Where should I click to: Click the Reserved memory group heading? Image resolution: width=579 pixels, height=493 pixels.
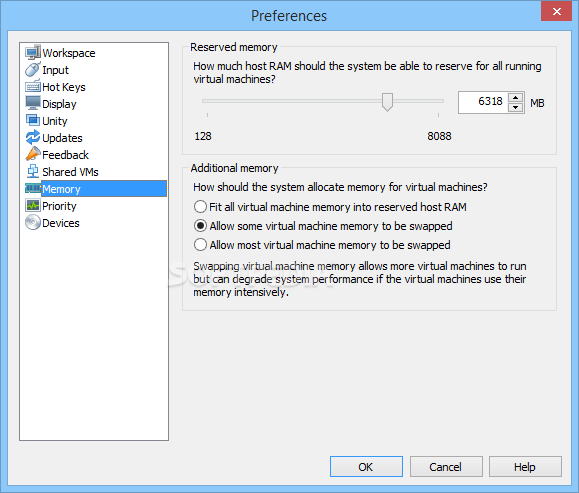click(x=234, y=47)
